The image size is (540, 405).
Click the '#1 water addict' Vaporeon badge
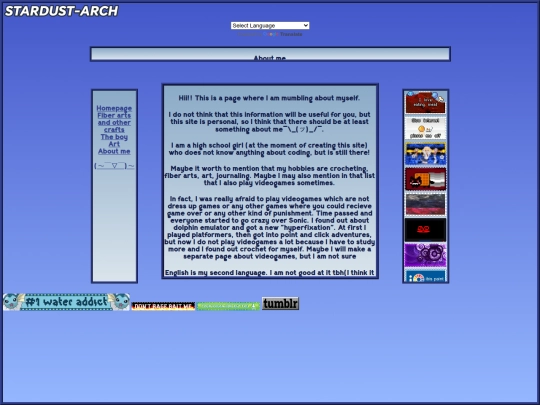(x=66, y=302)
